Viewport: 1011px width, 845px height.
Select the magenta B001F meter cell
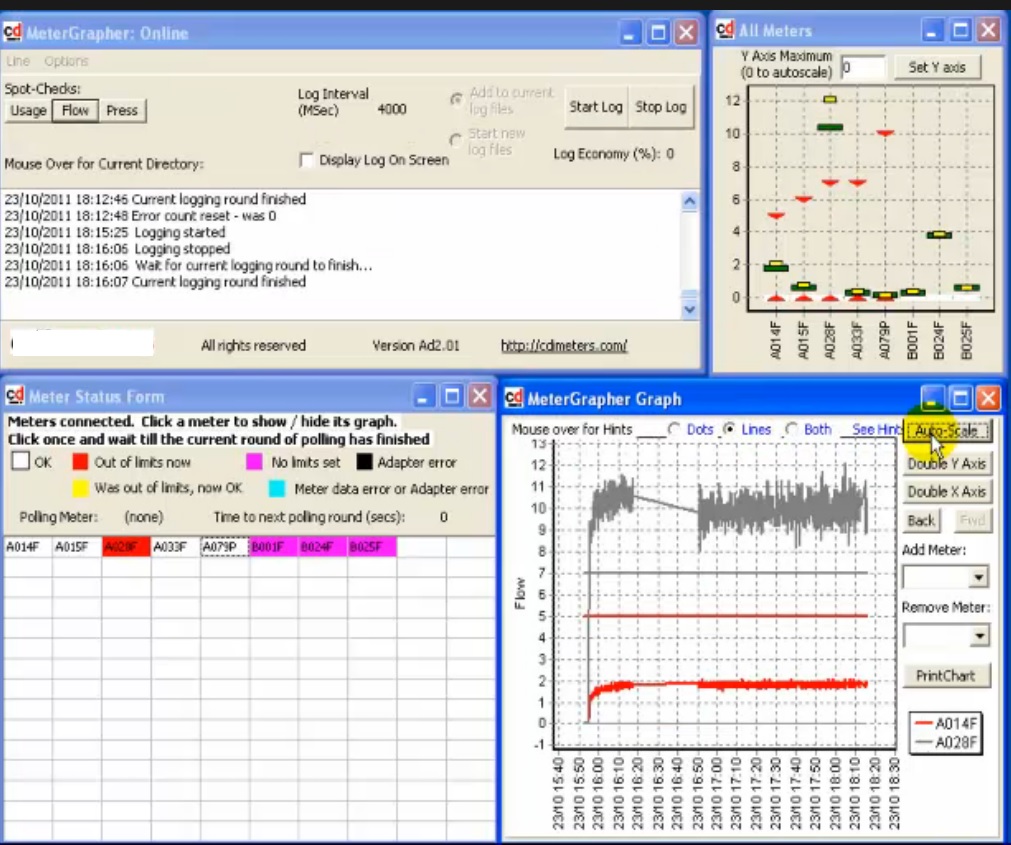point(273,547)
